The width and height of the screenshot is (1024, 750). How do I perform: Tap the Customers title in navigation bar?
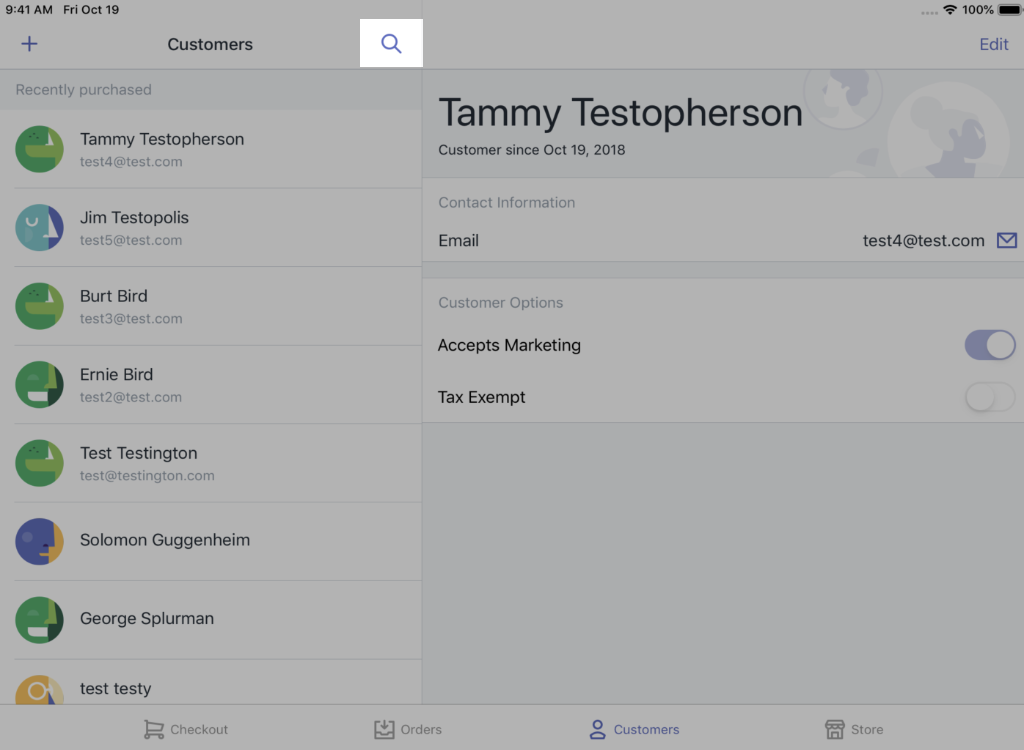click(210, 44)
